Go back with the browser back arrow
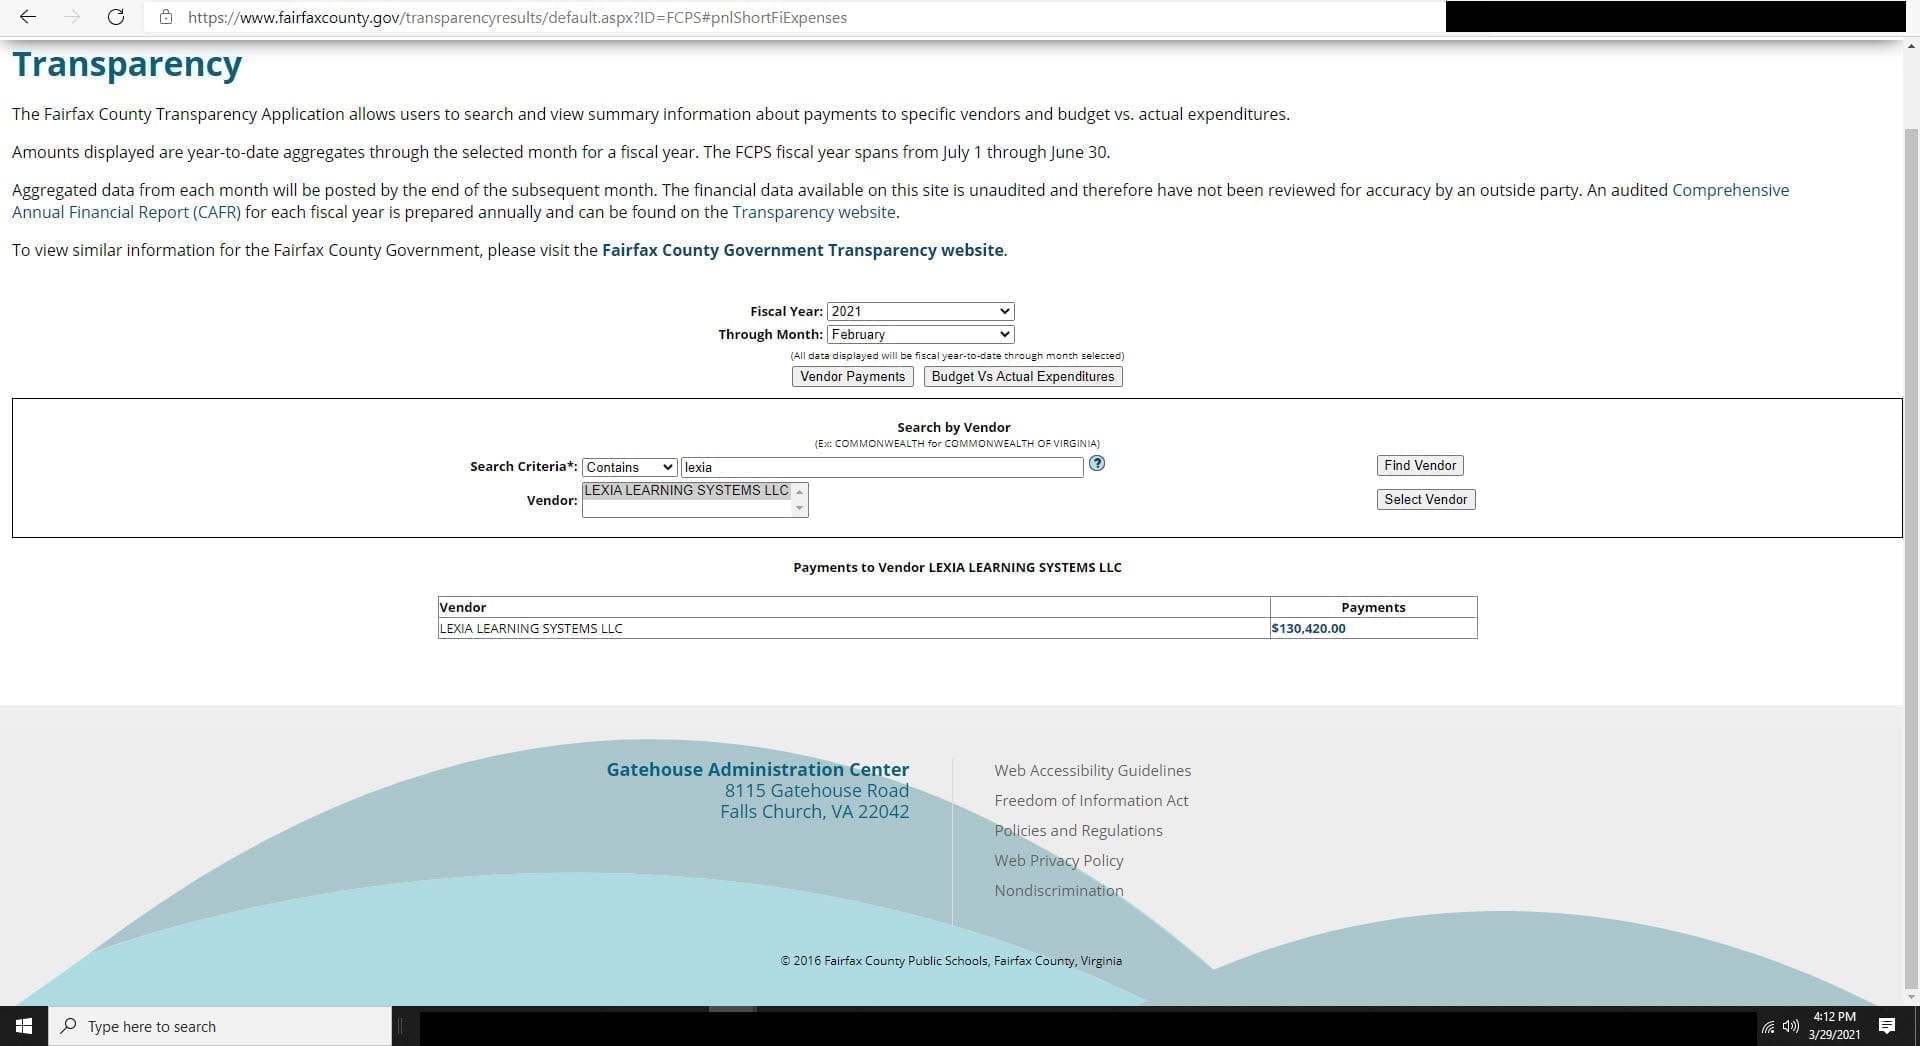The image size is (1920, 1046). pyautogui.click(x=28, y=17)
